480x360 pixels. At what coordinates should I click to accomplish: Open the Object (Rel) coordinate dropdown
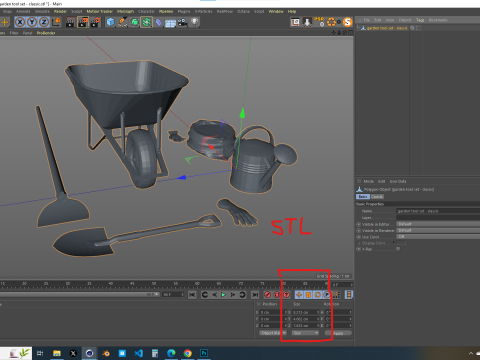(273, 333)
